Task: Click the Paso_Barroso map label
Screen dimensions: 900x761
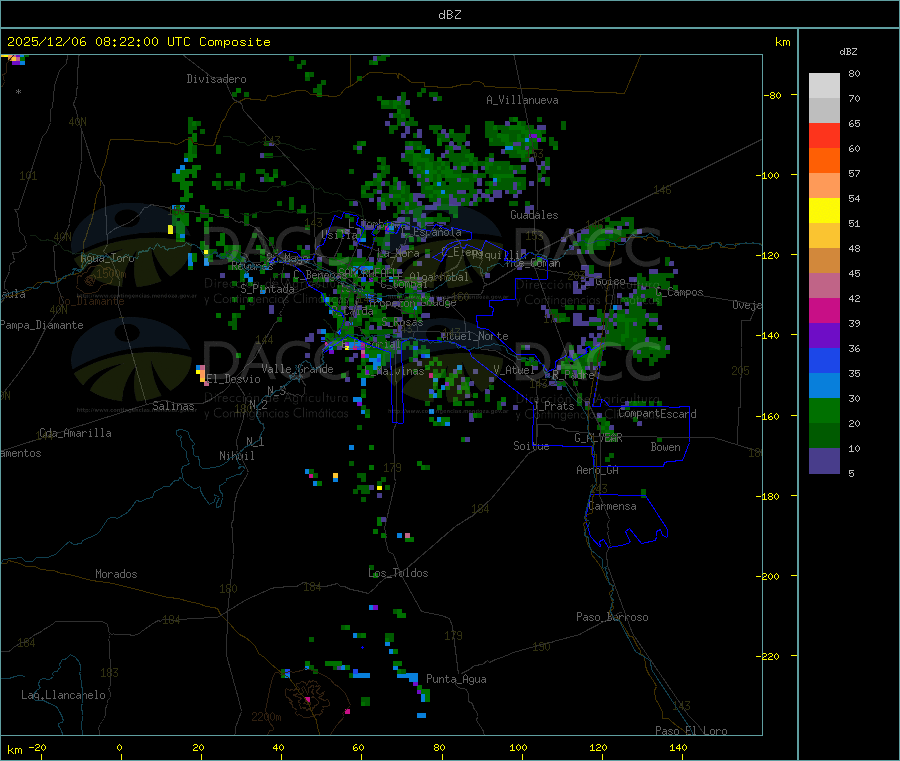Action: 612,617
